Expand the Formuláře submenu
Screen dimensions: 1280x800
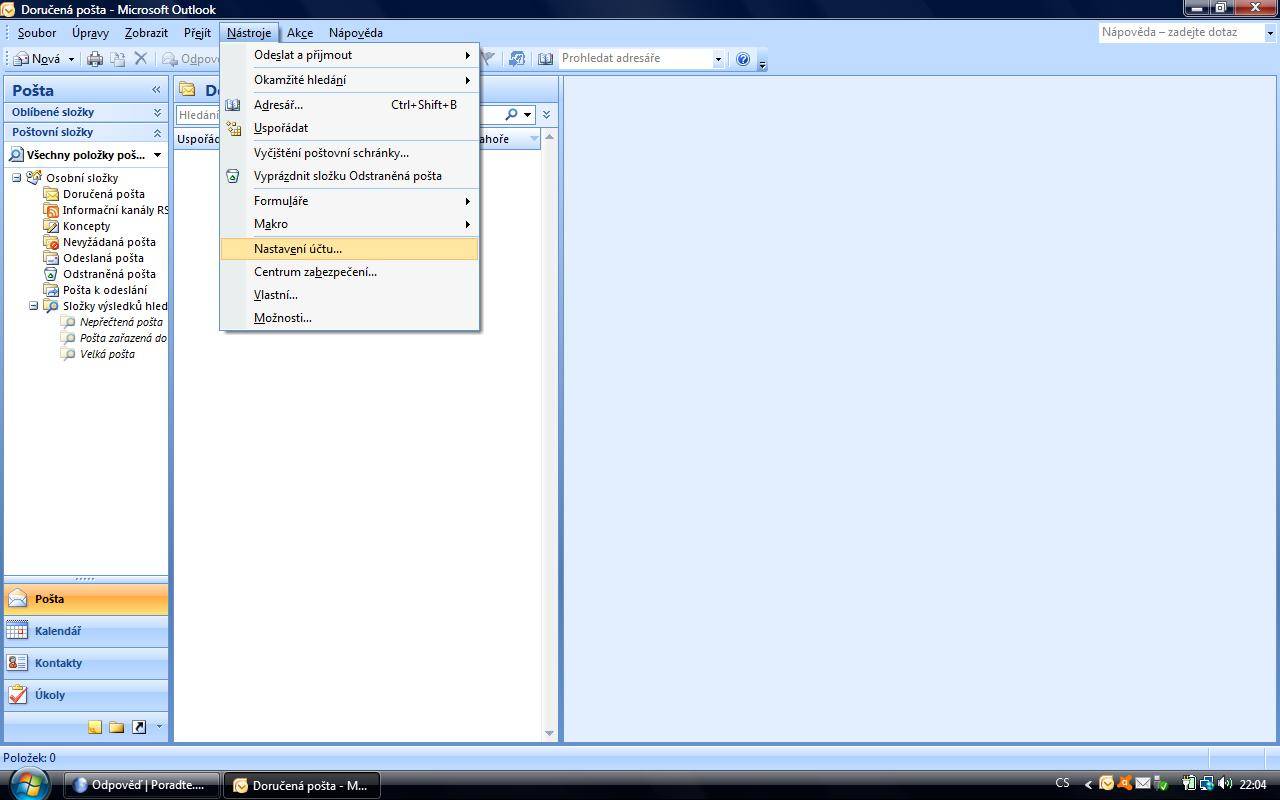point(349,201)
